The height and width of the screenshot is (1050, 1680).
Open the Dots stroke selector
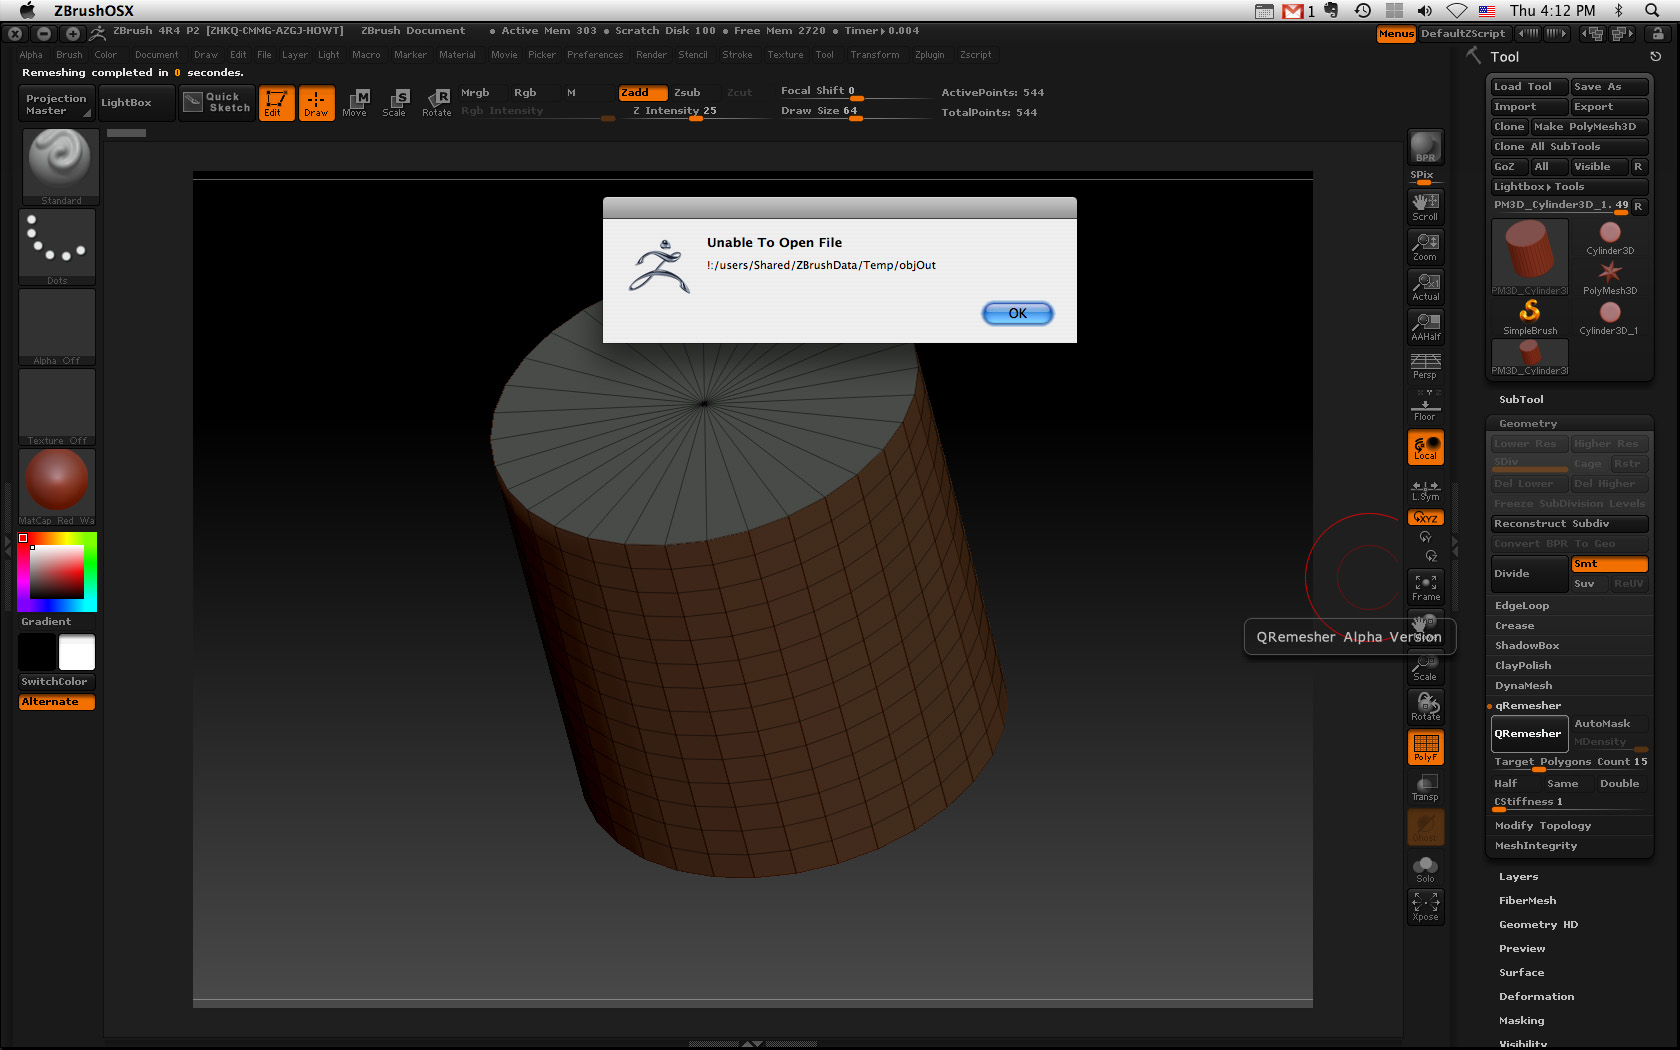[x=57, y=246]
